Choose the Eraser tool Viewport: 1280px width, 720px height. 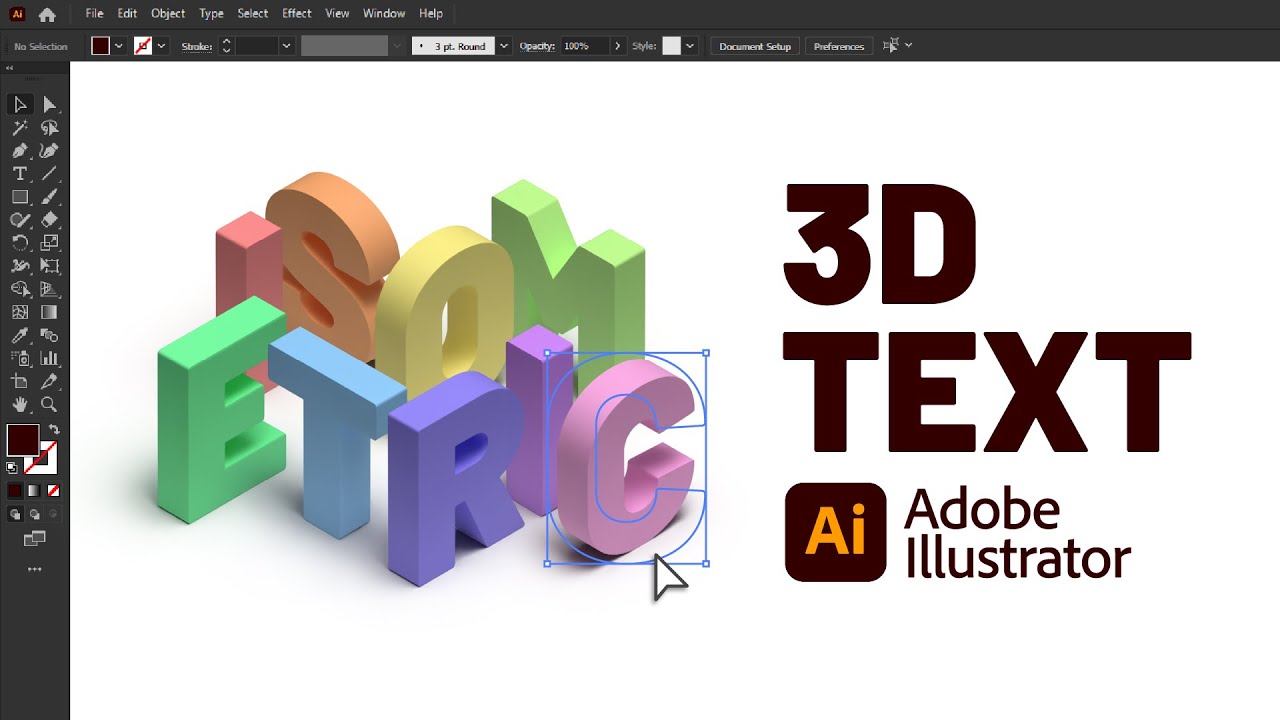click(49, 220)
